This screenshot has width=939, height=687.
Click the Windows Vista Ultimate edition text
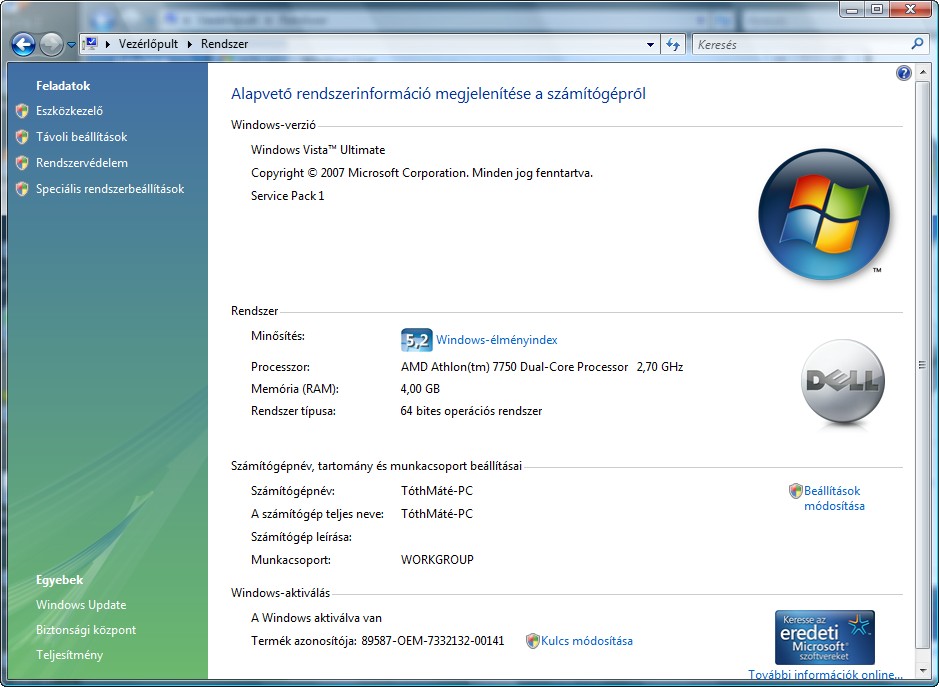point(318,150)
